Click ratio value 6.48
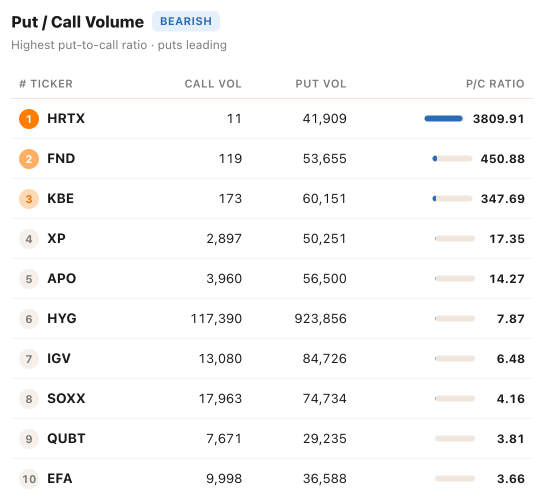541x502 pixels. (511, 359)
